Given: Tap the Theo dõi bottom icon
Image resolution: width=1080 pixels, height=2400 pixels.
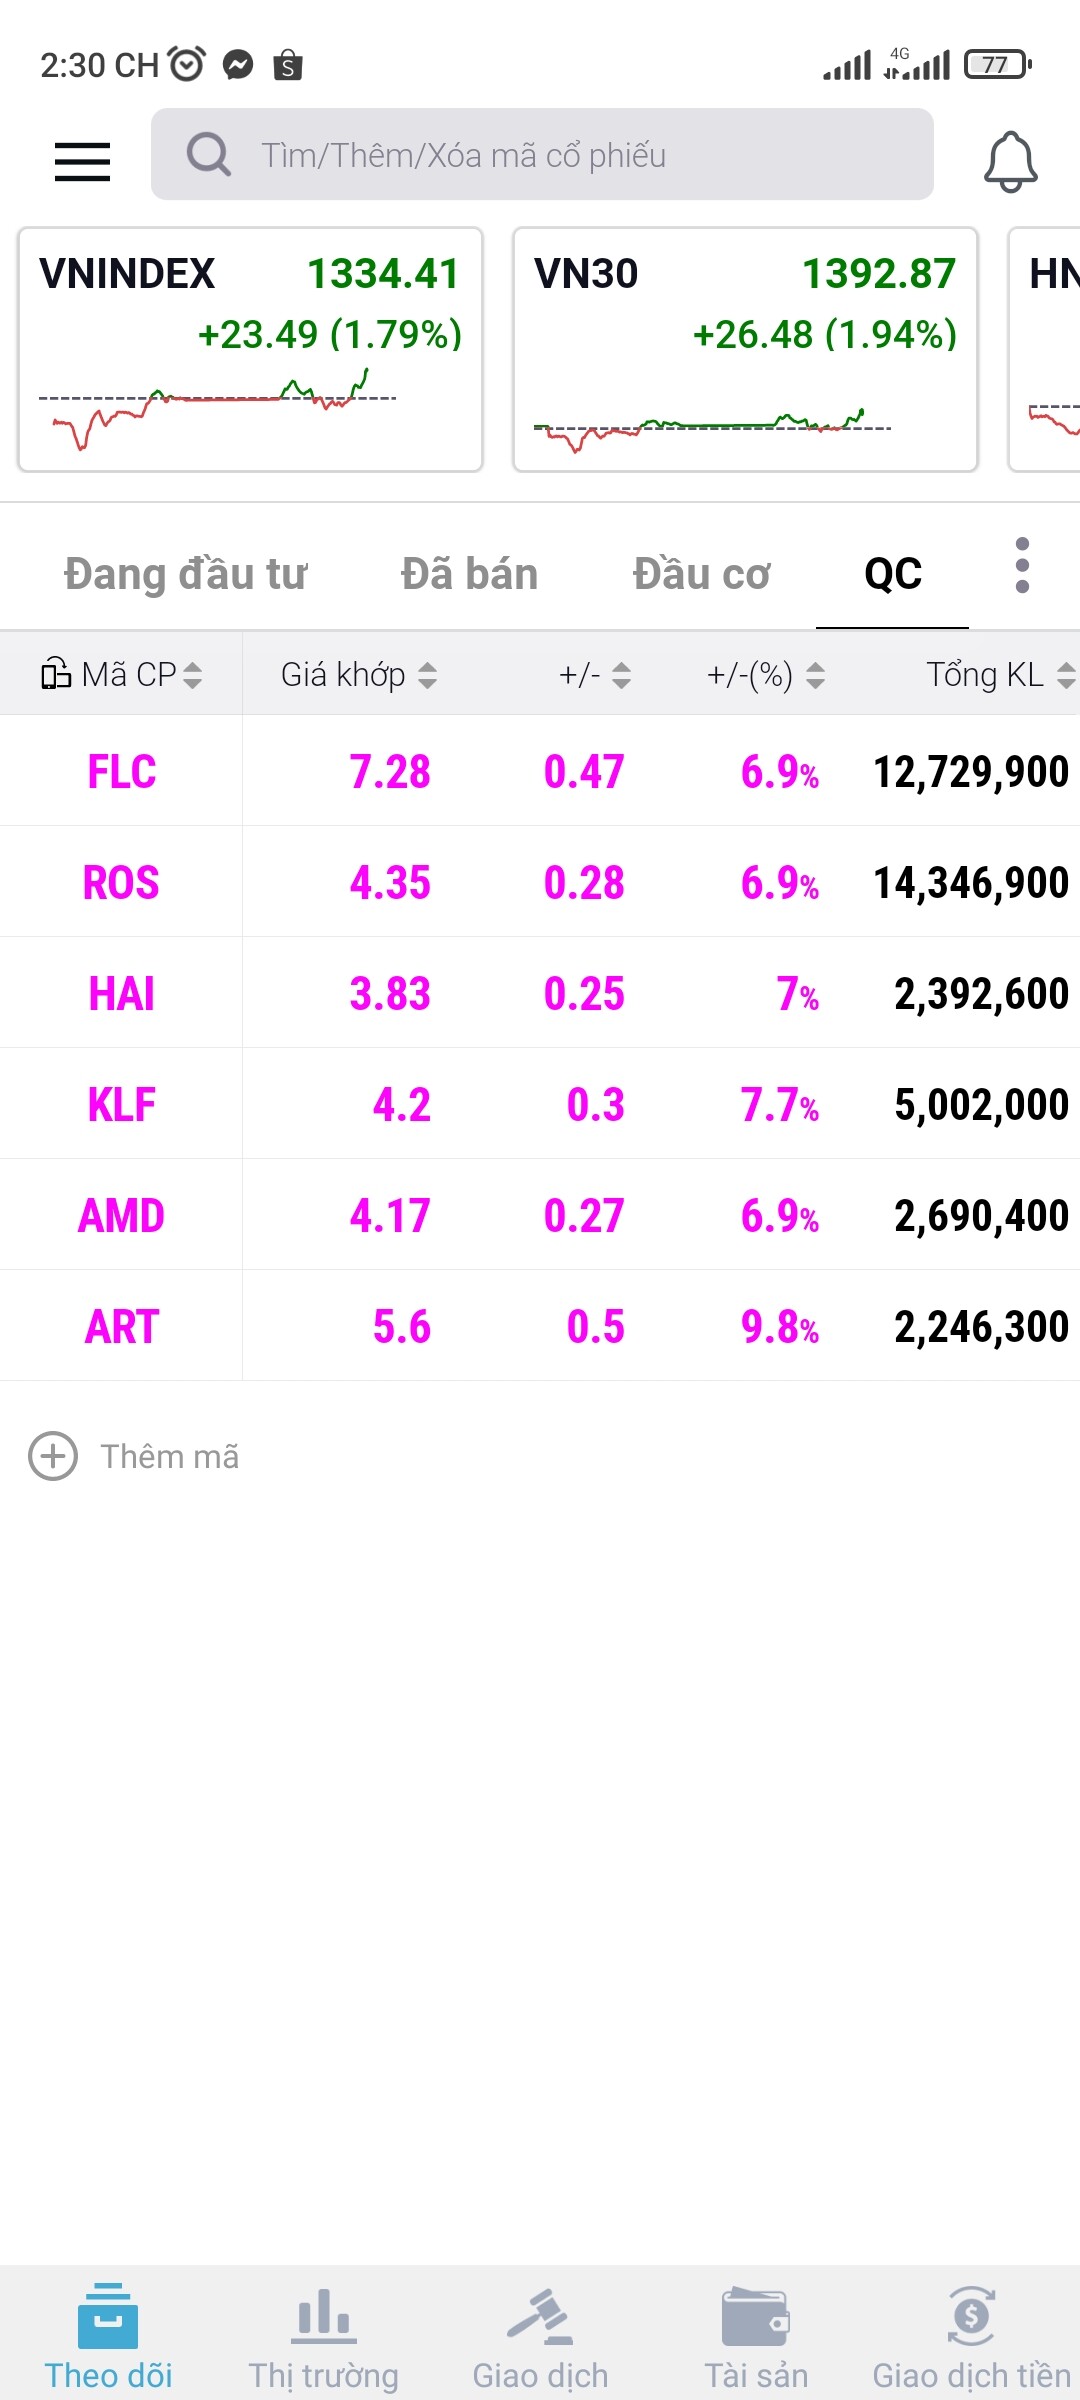Looking at the screenshot, I should pyautogui.click(x=108, y=2316).
